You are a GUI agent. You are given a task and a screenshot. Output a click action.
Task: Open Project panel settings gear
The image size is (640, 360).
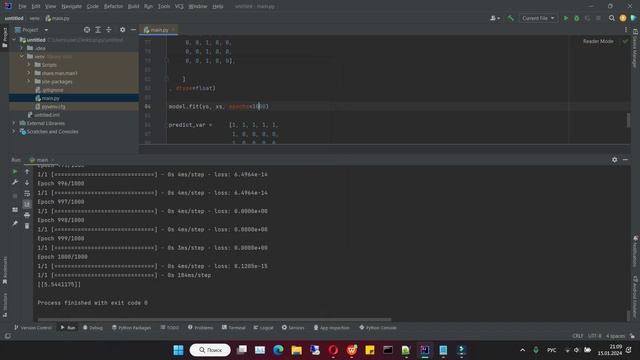pos(122,30)
